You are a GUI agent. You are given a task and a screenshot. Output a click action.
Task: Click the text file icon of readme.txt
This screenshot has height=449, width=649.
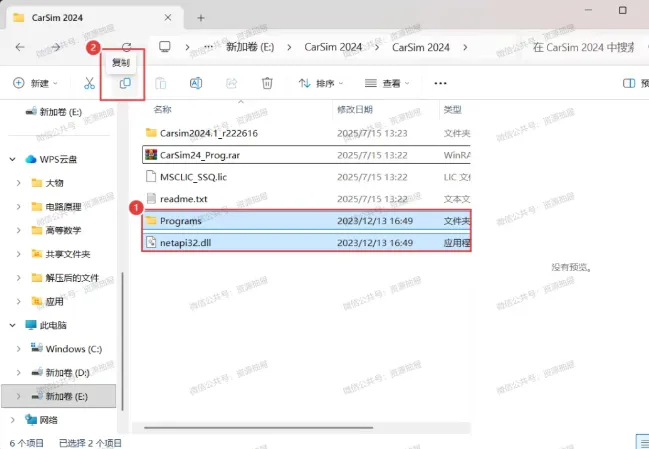click(x=151, y=199)
